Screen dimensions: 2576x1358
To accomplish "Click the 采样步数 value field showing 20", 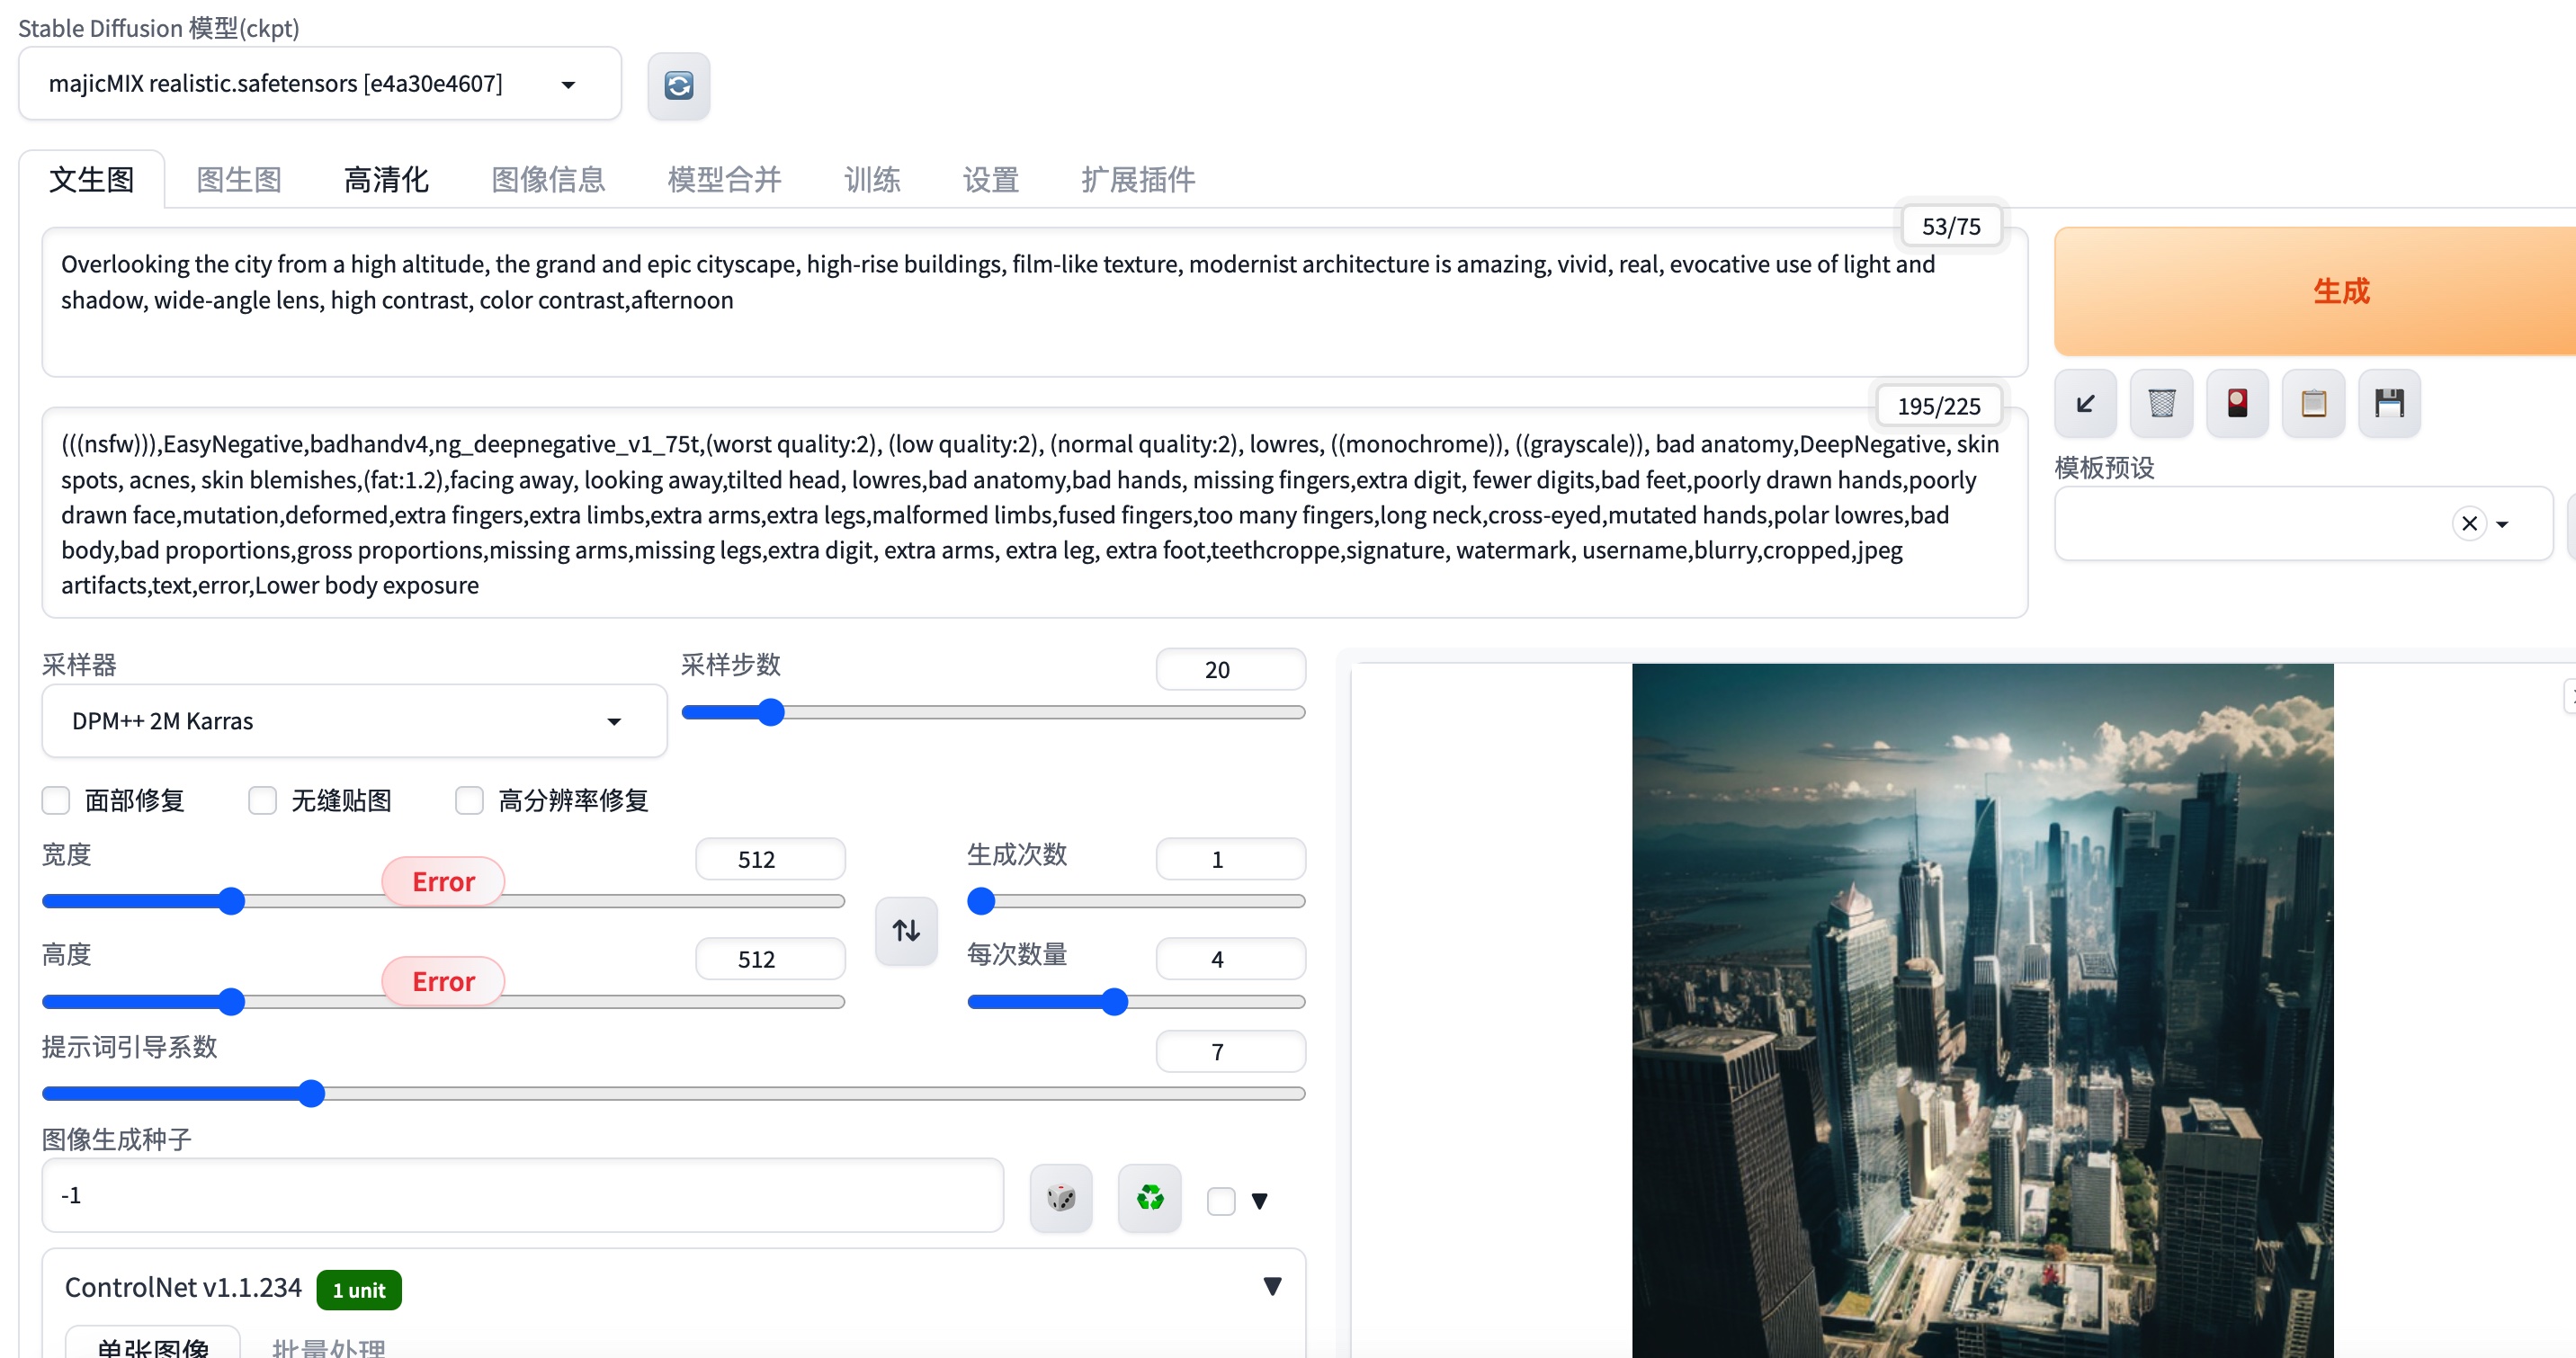I will 1230,670.
